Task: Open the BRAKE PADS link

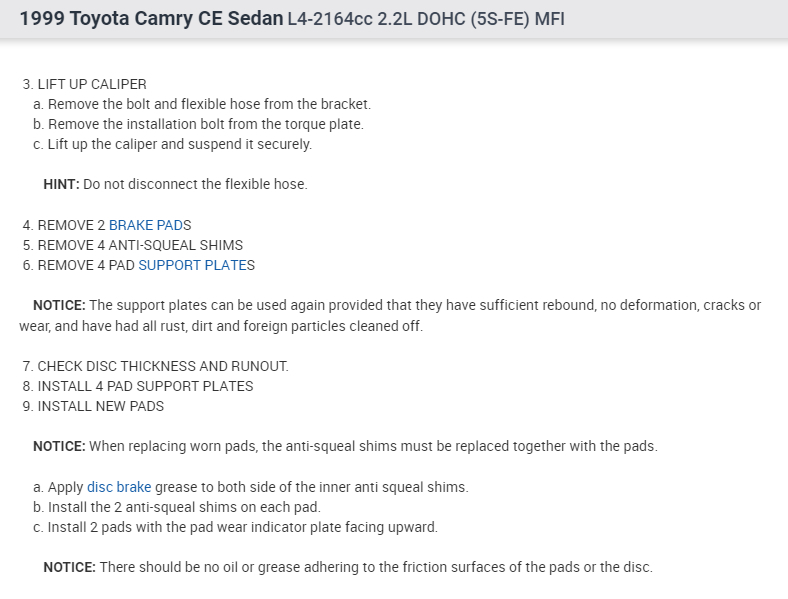Action: pyautogui.click(x=146, y=225)
